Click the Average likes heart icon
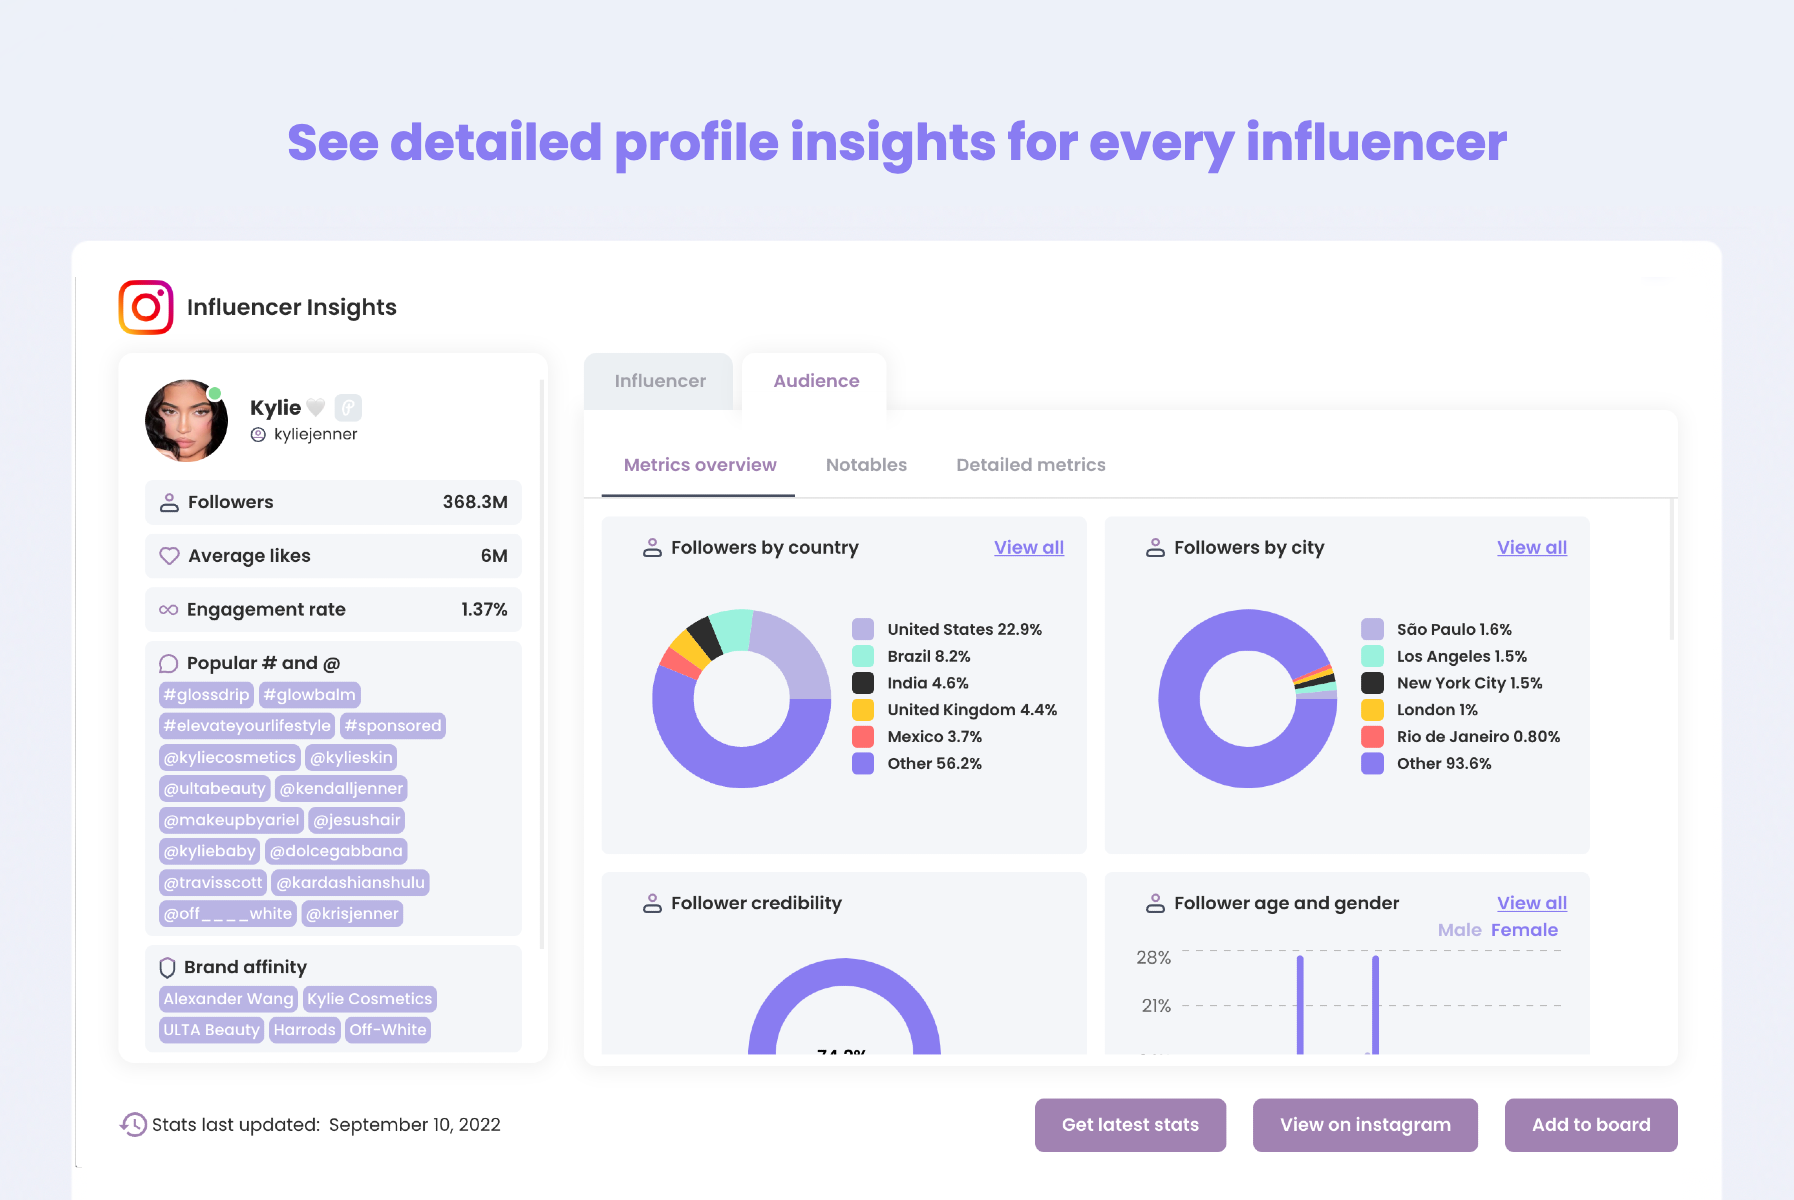 pyautogui.click(x=169, y=556)
